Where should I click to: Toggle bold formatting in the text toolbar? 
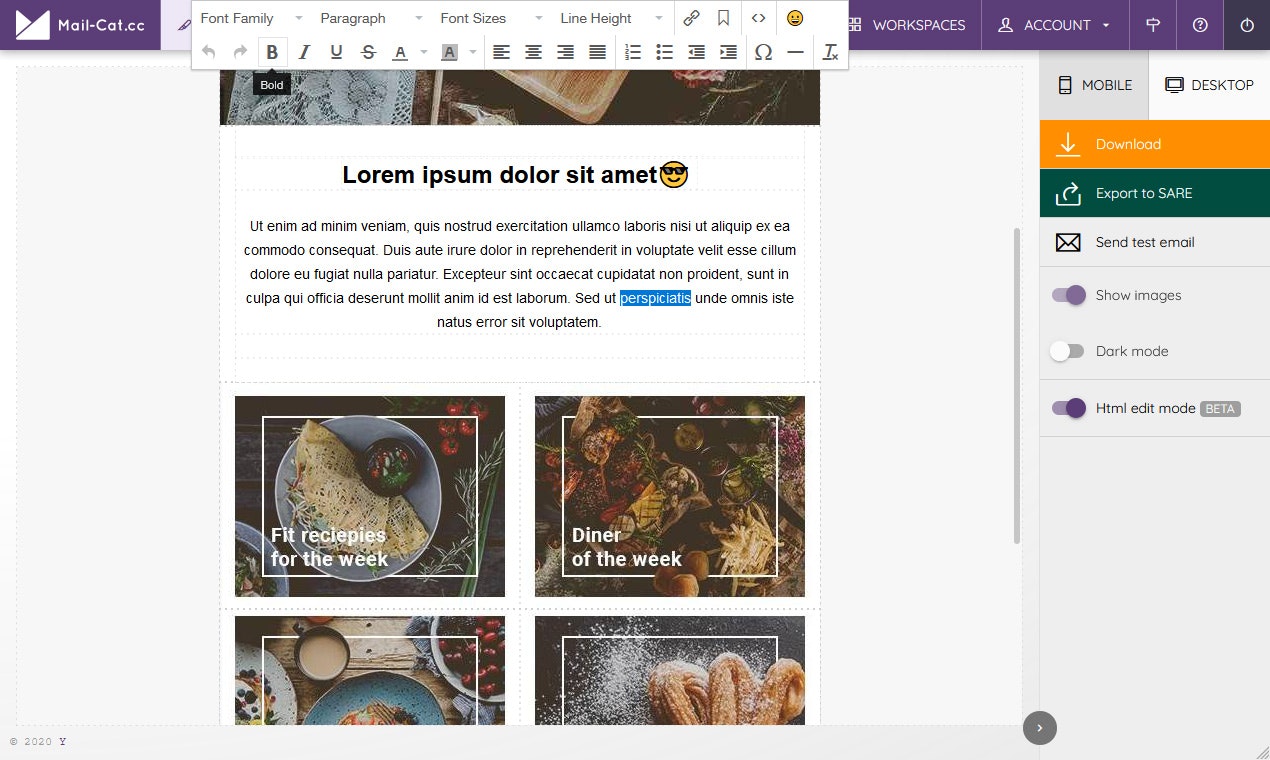coord(272,51)
